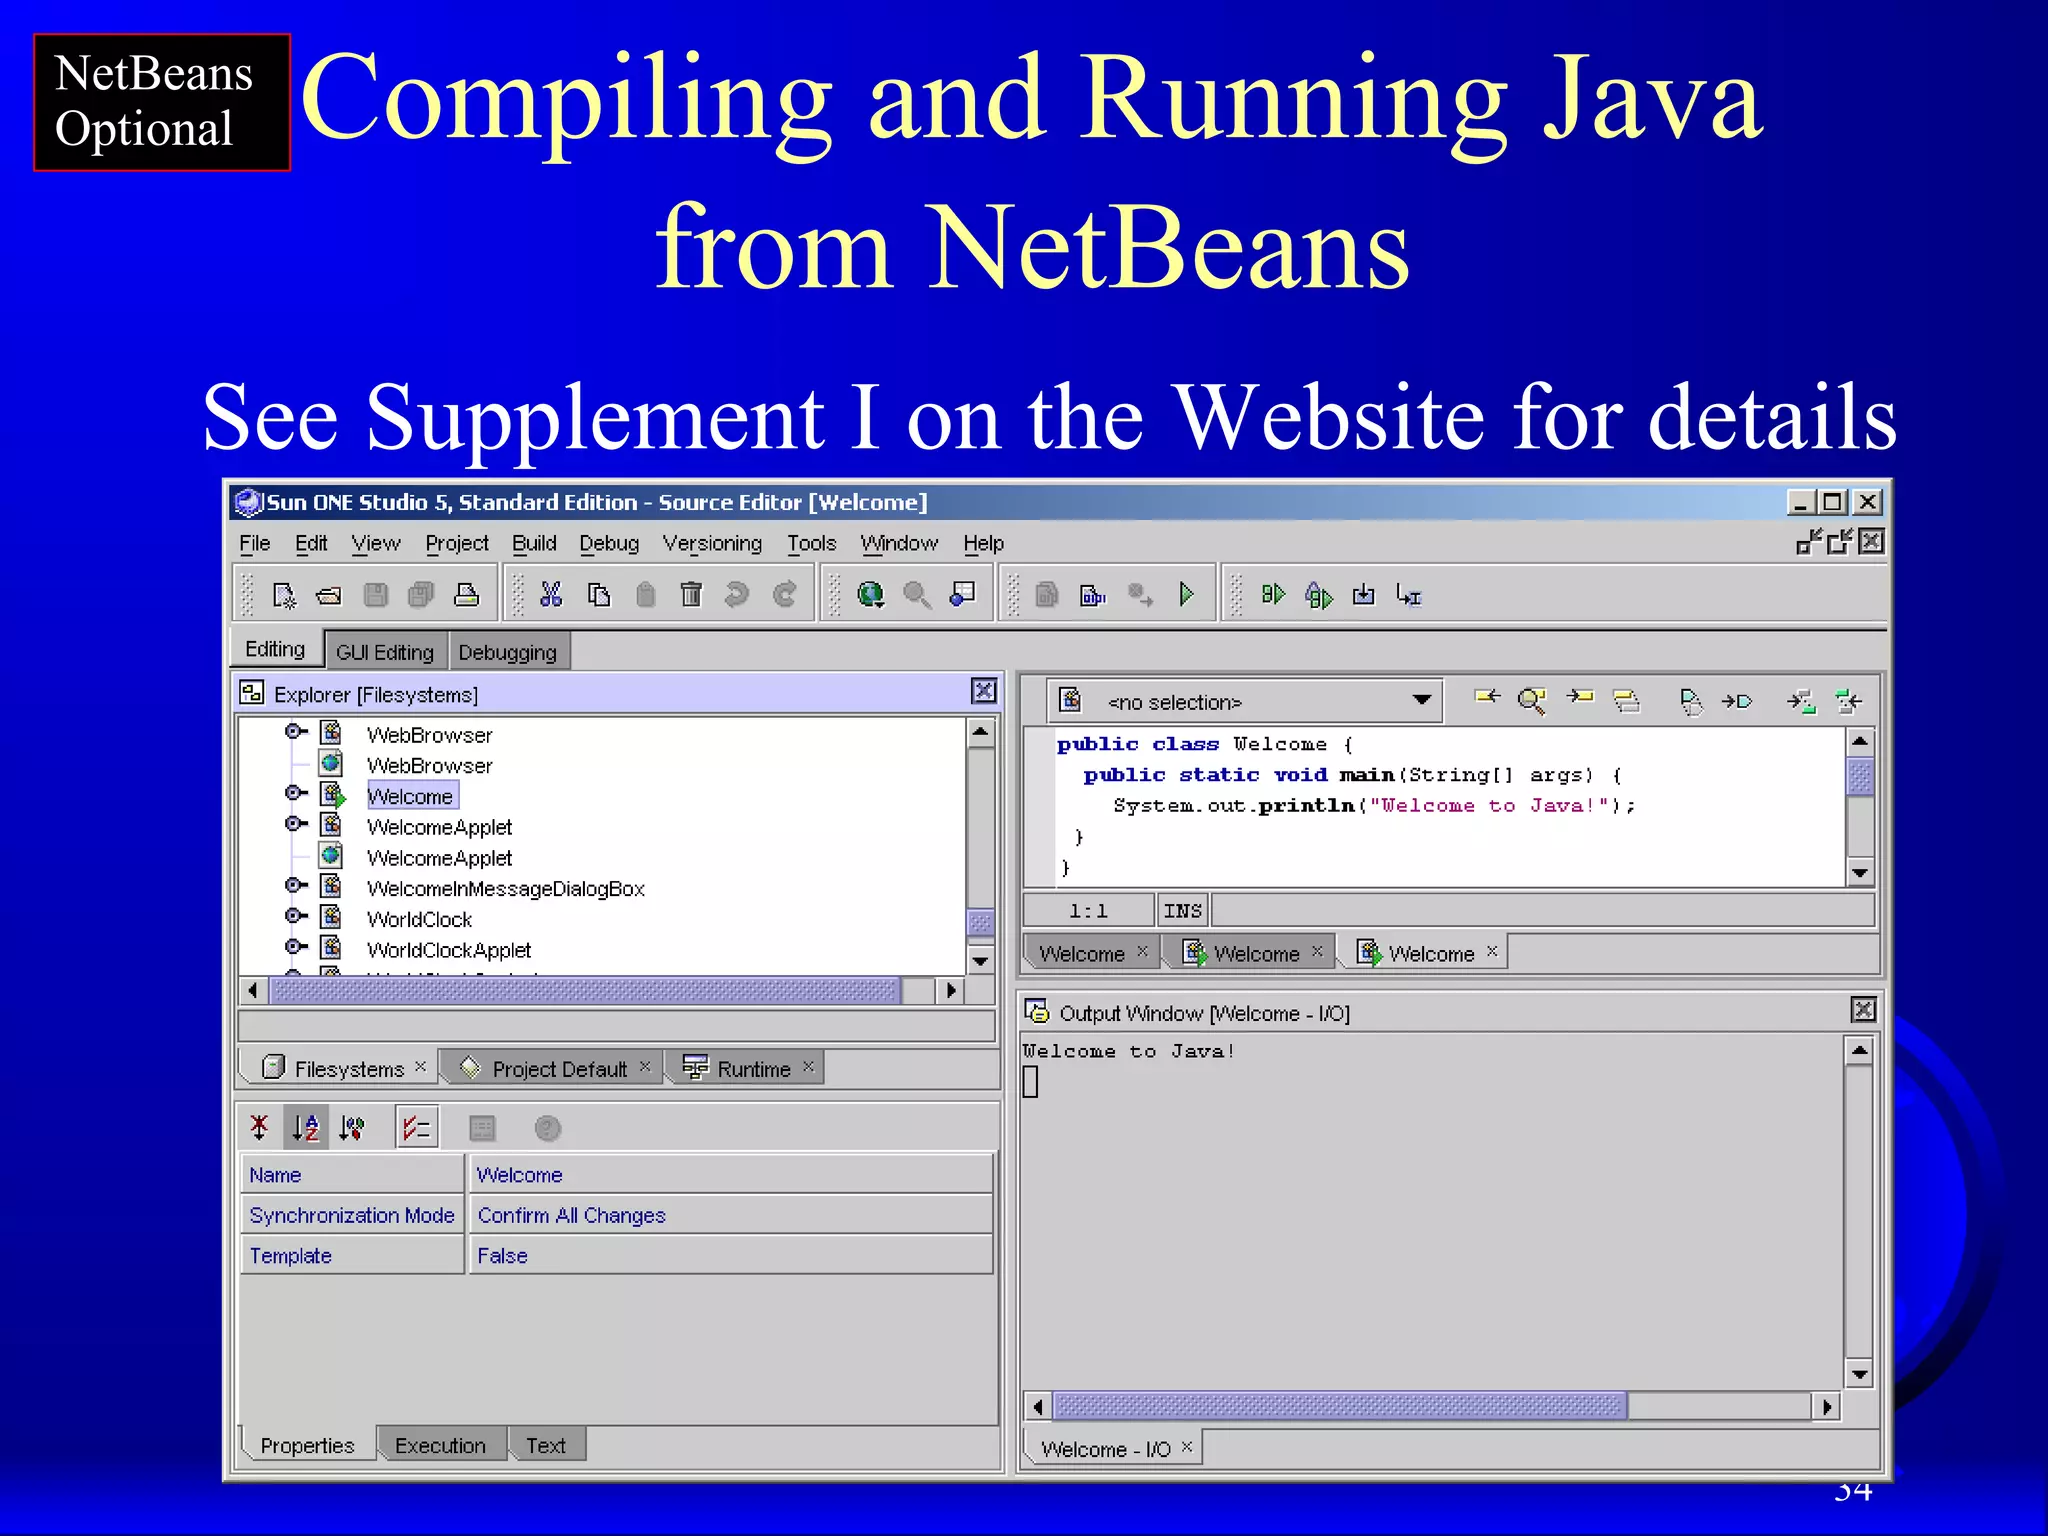Image resolution: width=2048 pixels, height=1536 pixels.
Task: Click explorer vertical scrollbar down arrow
Action: click(x=980, y=960)
